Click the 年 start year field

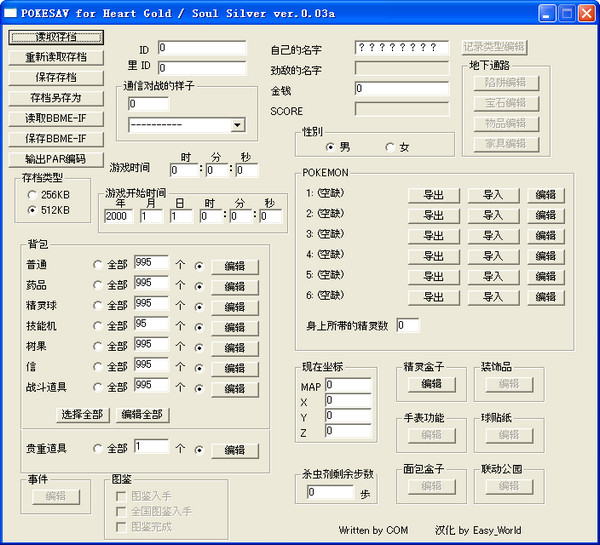pos(119,216)
